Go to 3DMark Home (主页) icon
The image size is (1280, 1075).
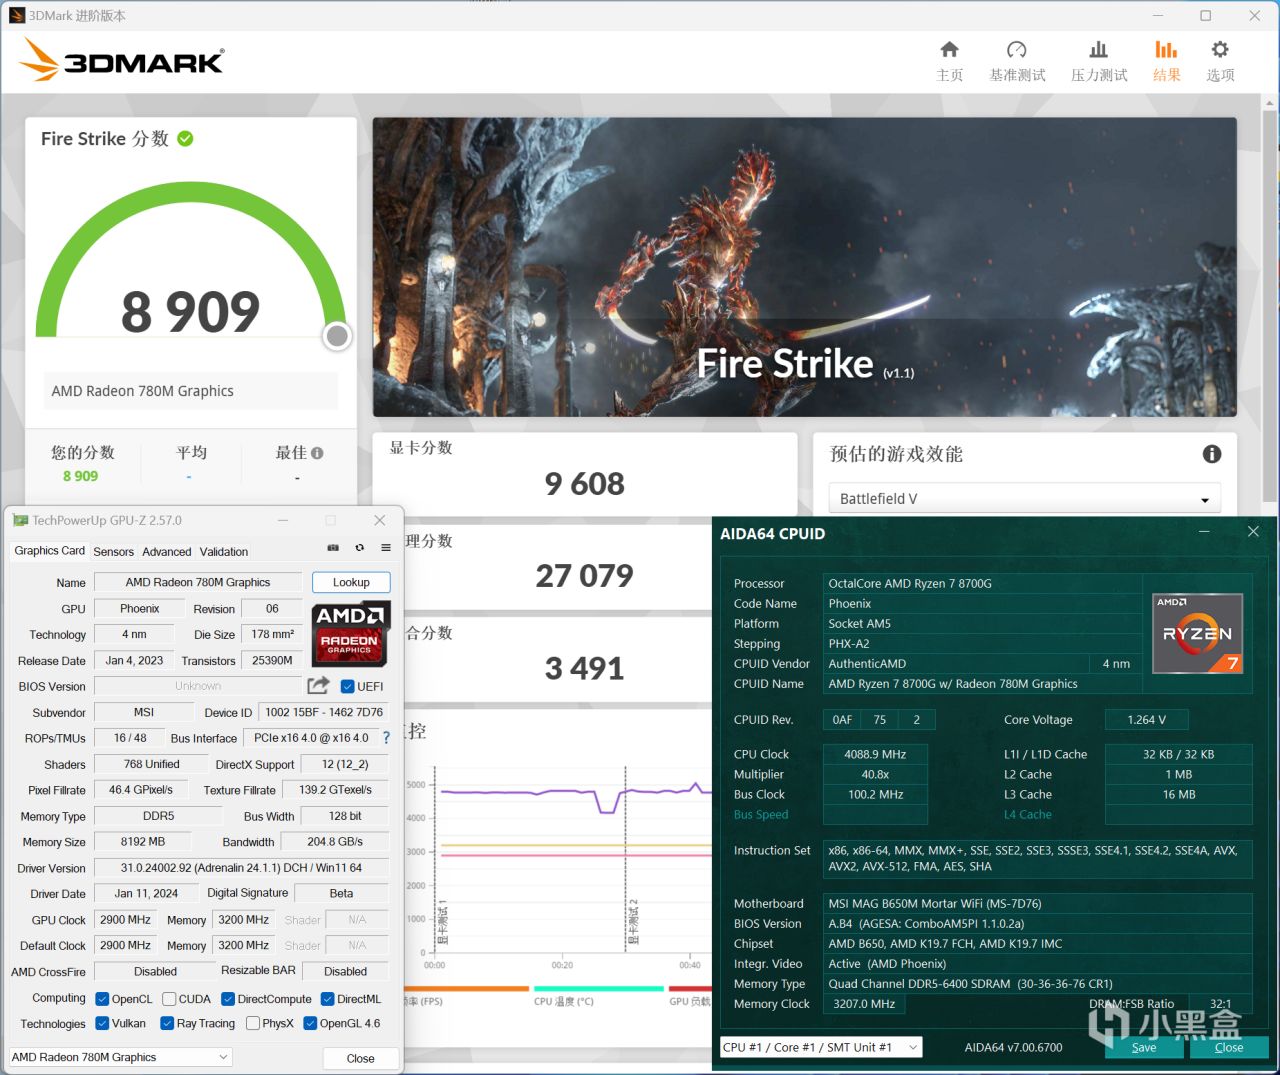click(x=949, y=49)
